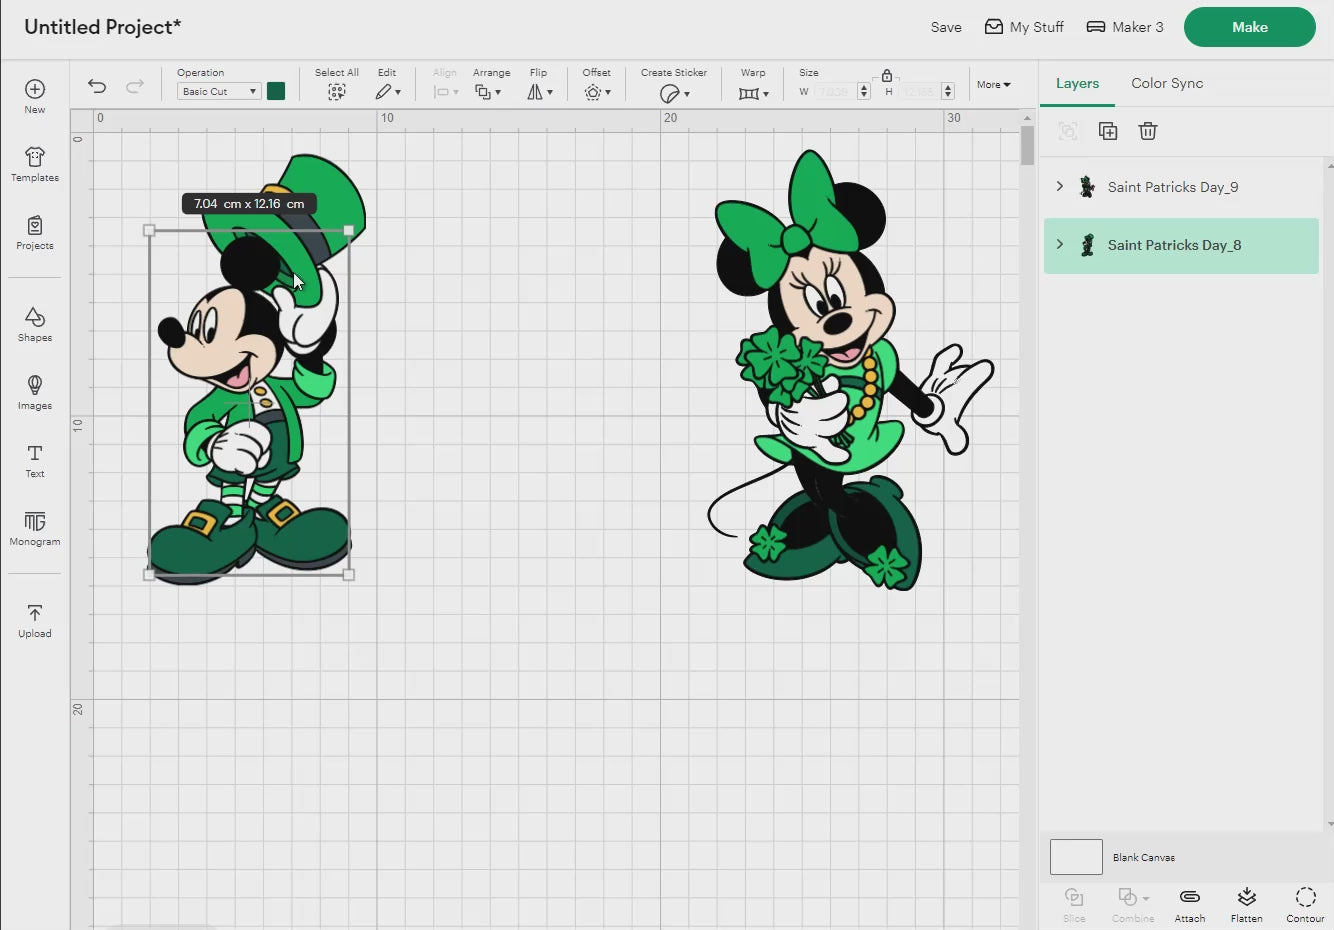Click the bottom-right resize handle of selection

tap(349, 575)
